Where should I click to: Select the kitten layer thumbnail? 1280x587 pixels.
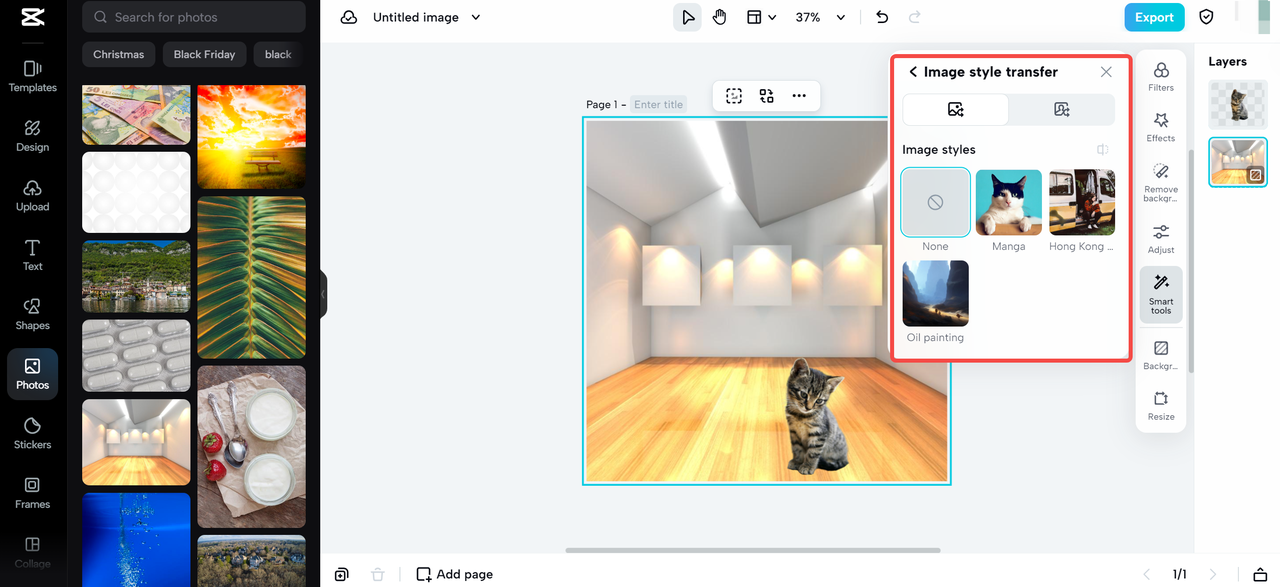point(1238,105)
